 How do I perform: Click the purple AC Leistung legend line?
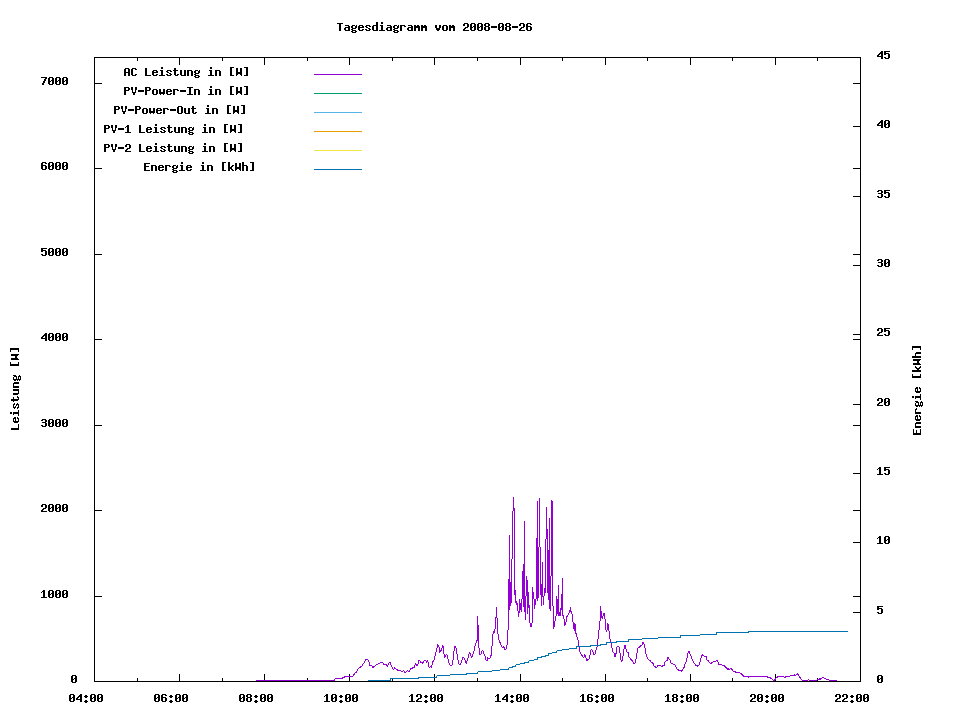point(337,74)
